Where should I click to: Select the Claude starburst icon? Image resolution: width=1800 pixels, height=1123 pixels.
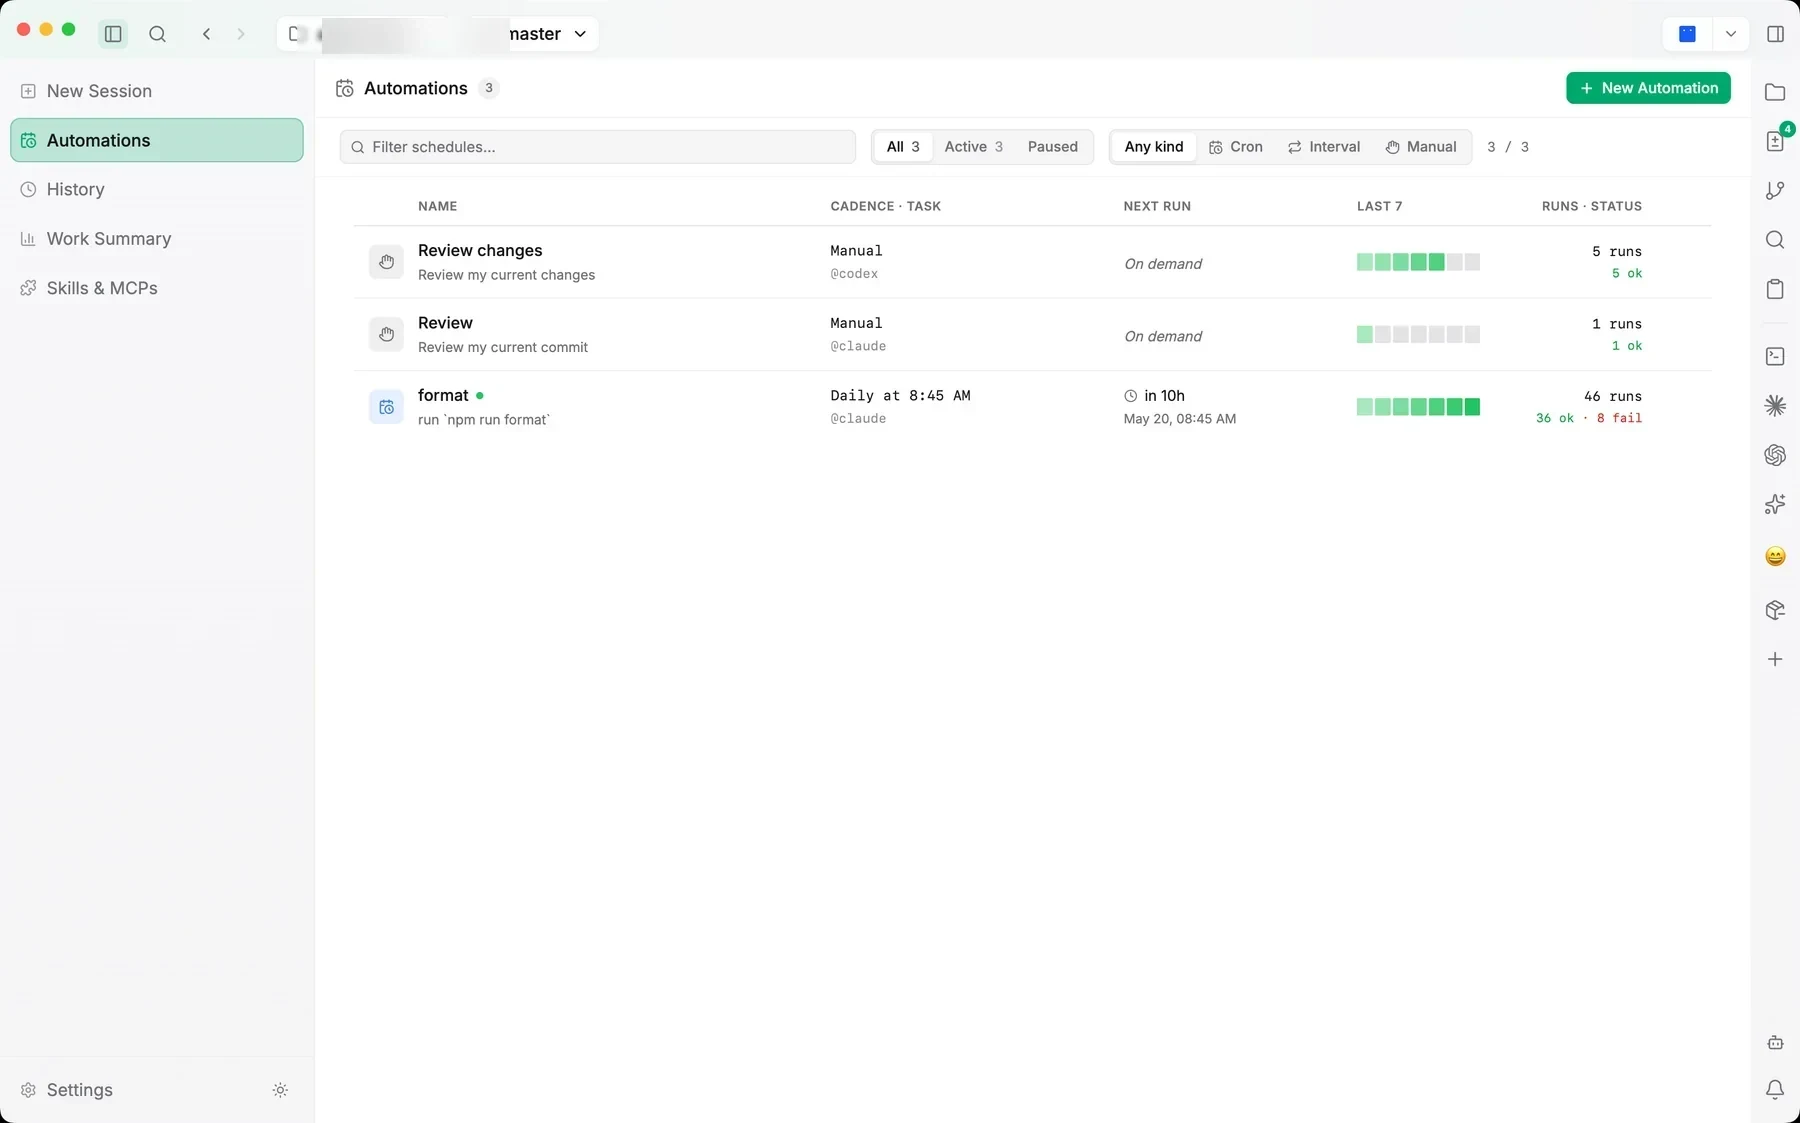[x=1775, y=405]
